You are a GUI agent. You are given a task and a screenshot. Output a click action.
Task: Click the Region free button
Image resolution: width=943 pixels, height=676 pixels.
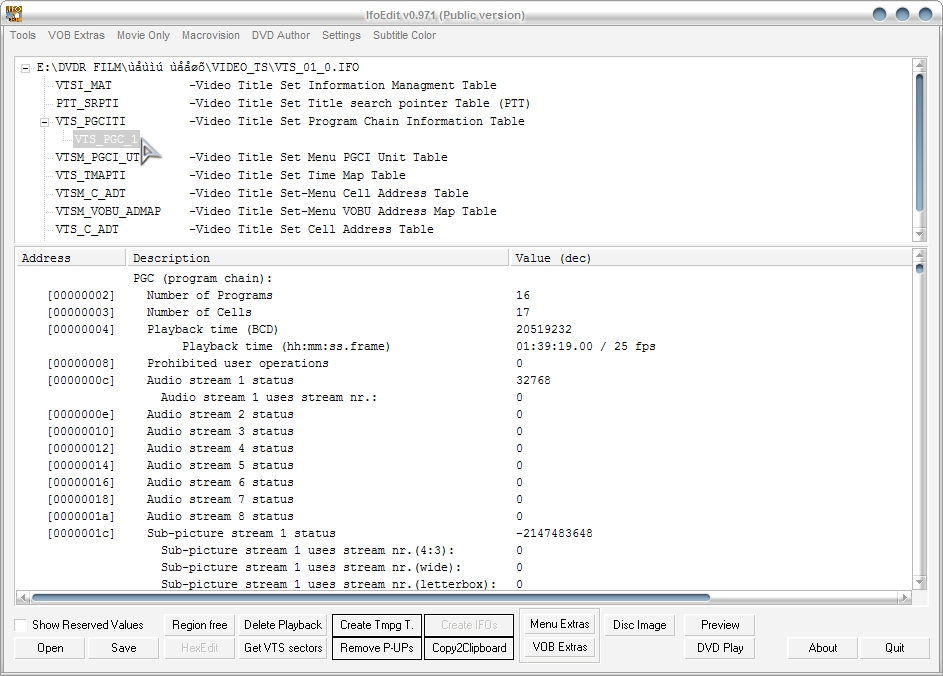[200, 625]
